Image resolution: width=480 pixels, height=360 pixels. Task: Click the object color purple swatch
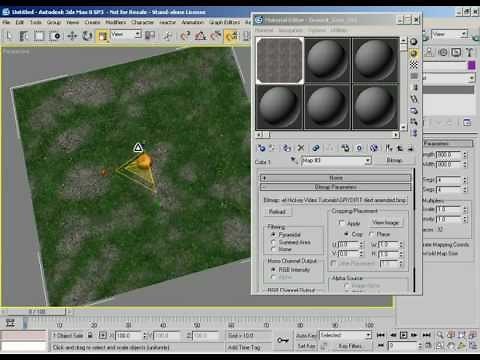[x=471, y=66]
